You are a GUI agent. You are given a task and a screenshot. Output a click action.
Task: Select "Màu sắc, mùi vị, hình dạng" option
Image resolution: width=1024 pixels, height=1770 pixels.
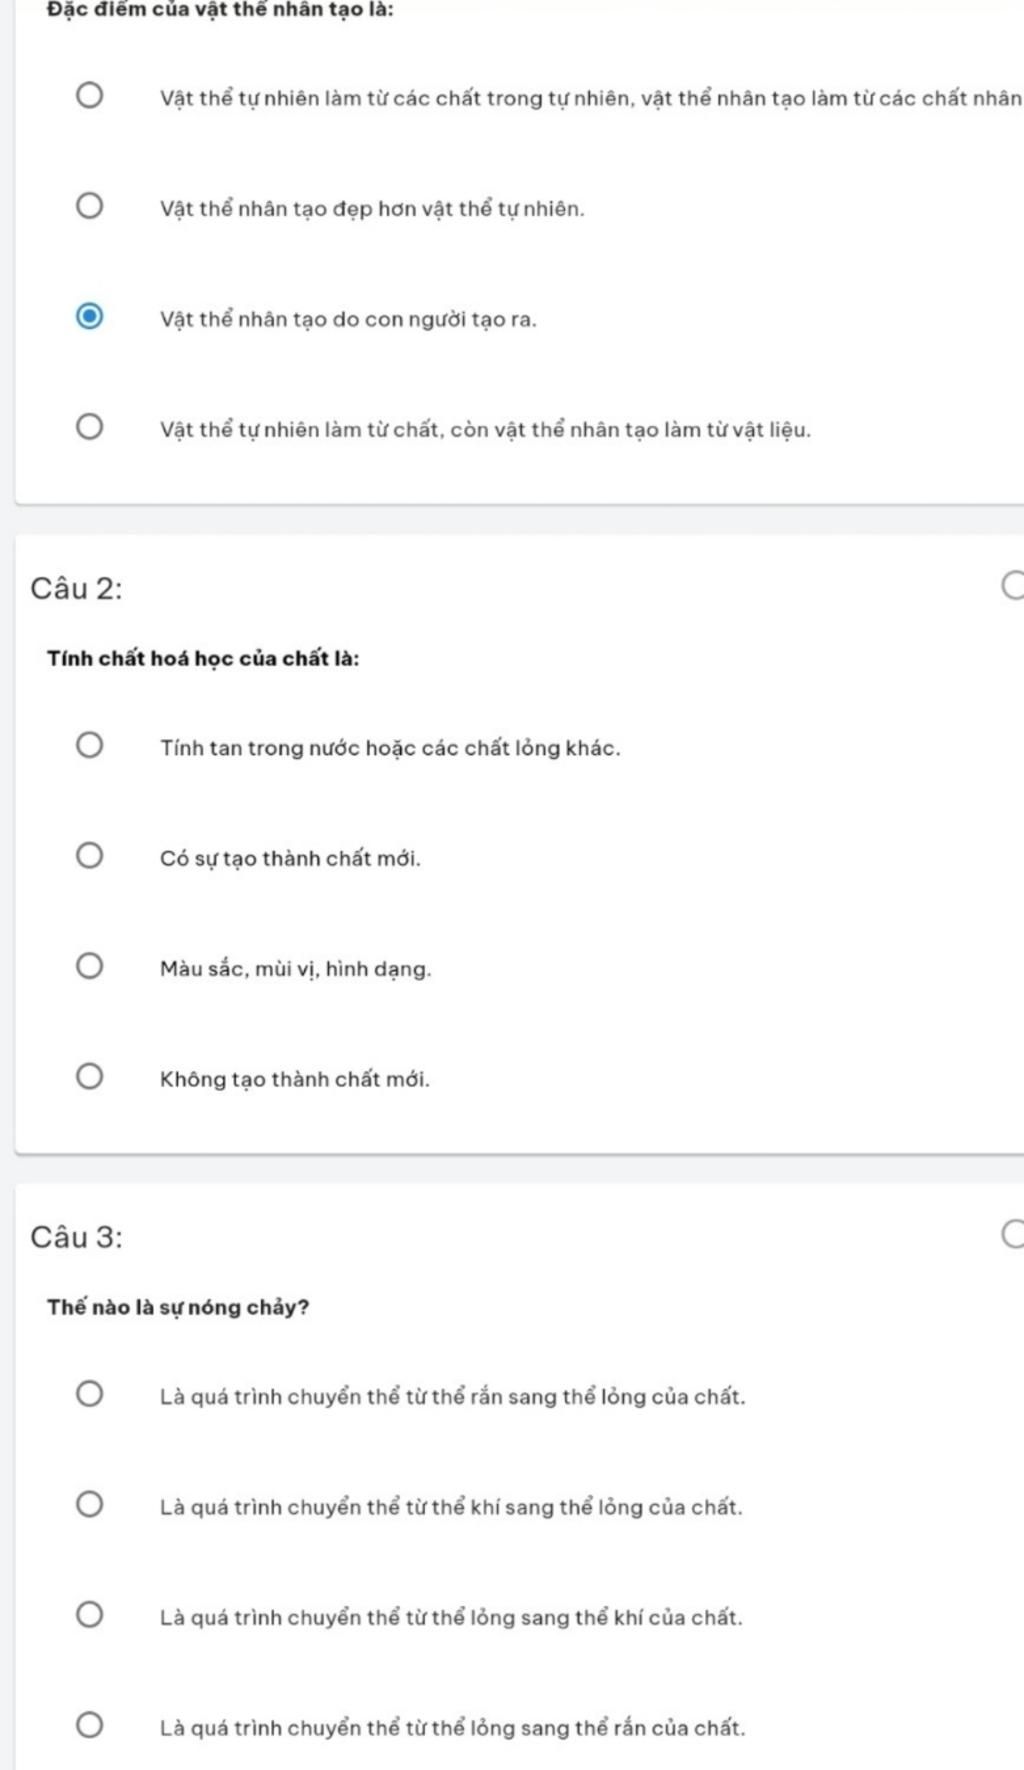pos(89,966)
